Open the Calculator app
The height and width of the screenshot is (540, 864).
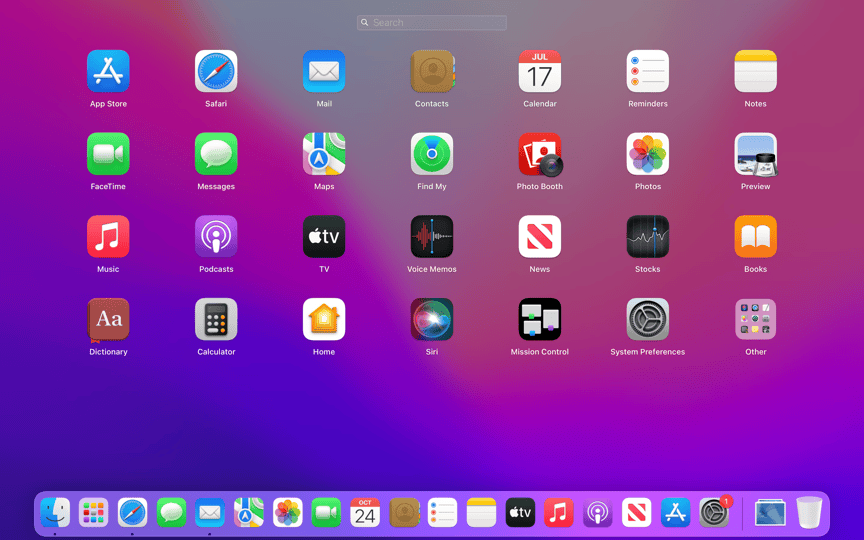point(216,320)
